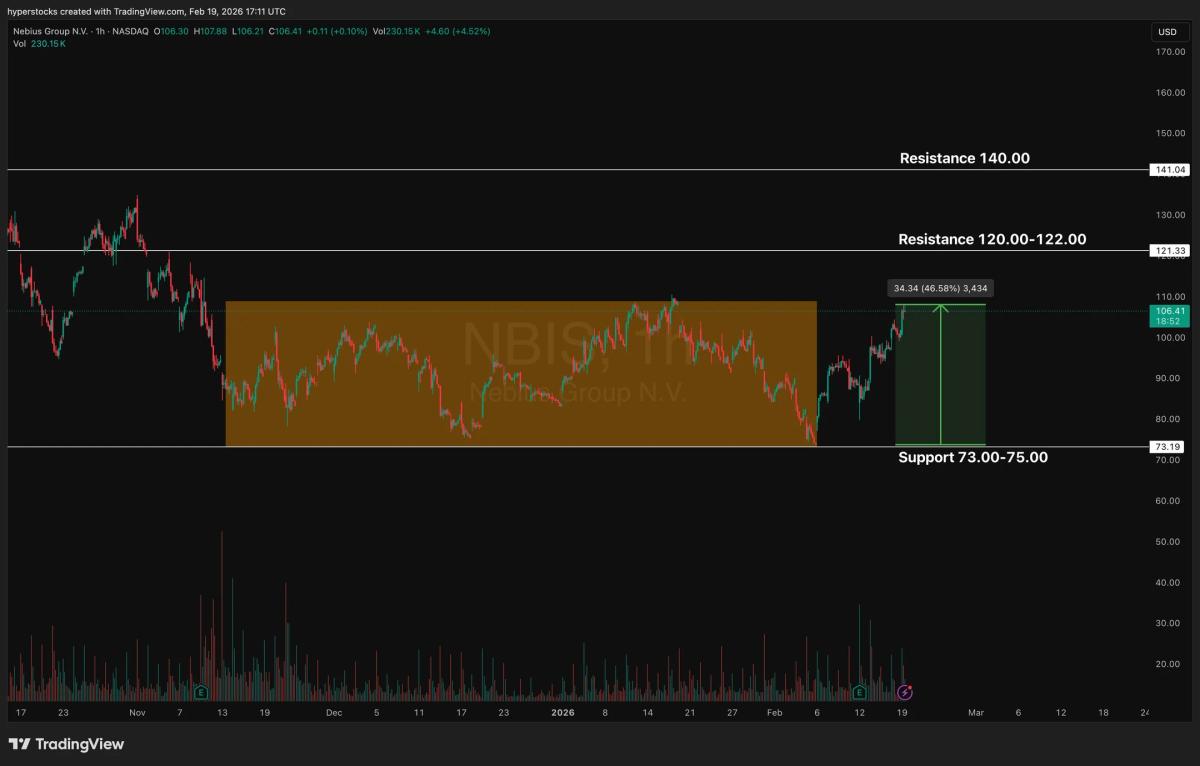Select the measurement label showing 34.34 (46.58%)
1200x766 pixels.
(x=938, y=288)
